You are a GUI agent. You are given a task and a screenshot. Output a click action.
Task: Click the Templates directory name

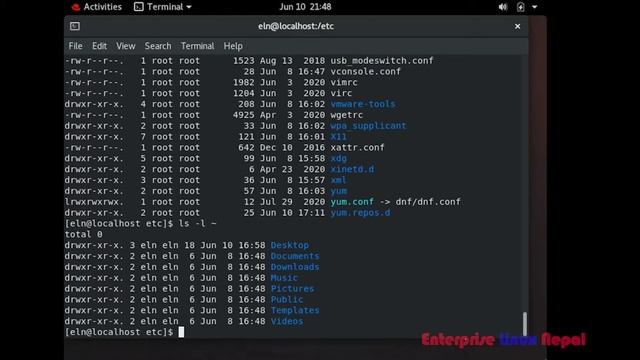coord(295,310)
